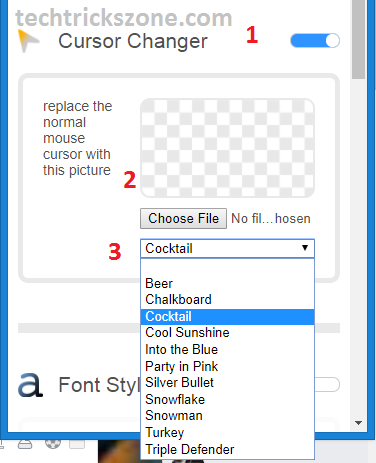
Task: Enable the Font Style toggle switch
Action: [x=327, y=385]
